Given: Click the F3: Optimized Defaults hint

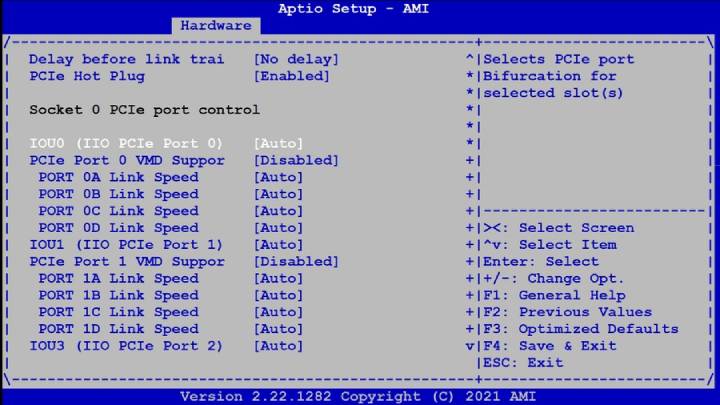Looking at the screenshot, I should coord(581,329).
